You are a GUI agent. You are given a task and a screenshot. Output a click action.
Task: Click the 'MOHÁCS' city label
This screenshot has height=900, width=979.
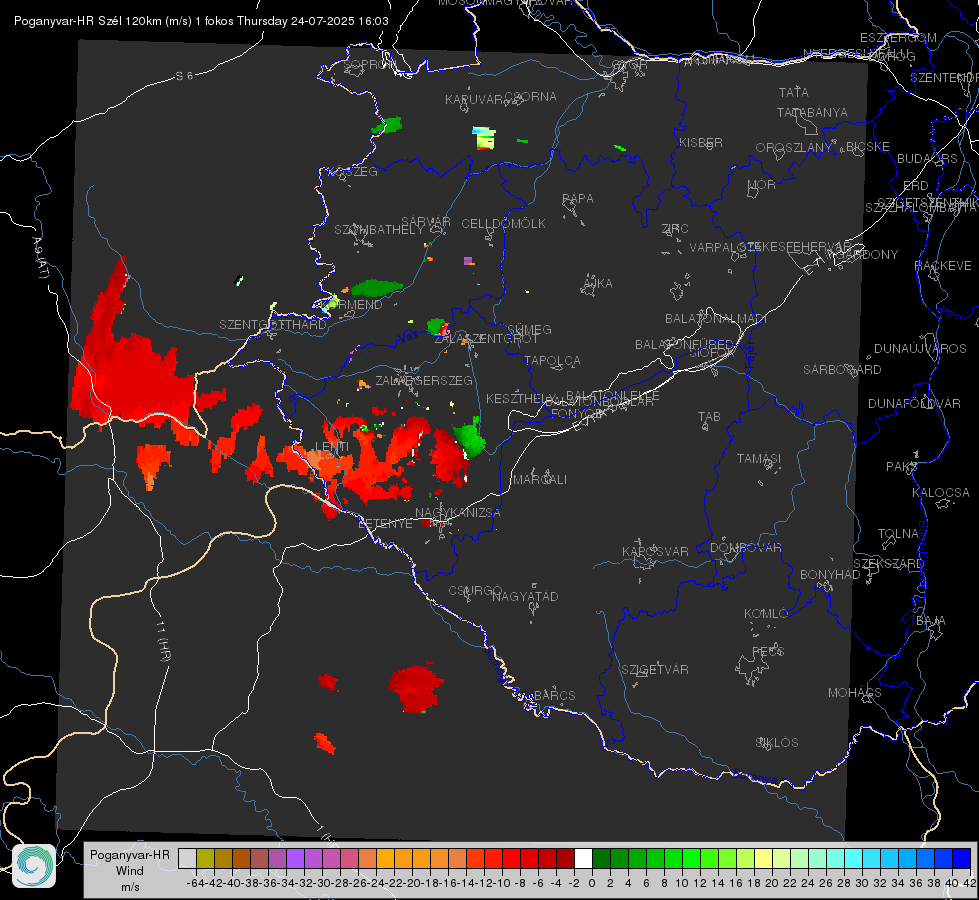854,693
